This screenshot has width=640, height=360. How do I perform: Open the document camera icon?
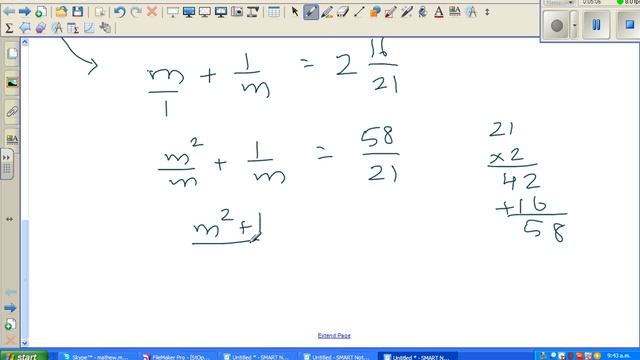click(253, 12)
